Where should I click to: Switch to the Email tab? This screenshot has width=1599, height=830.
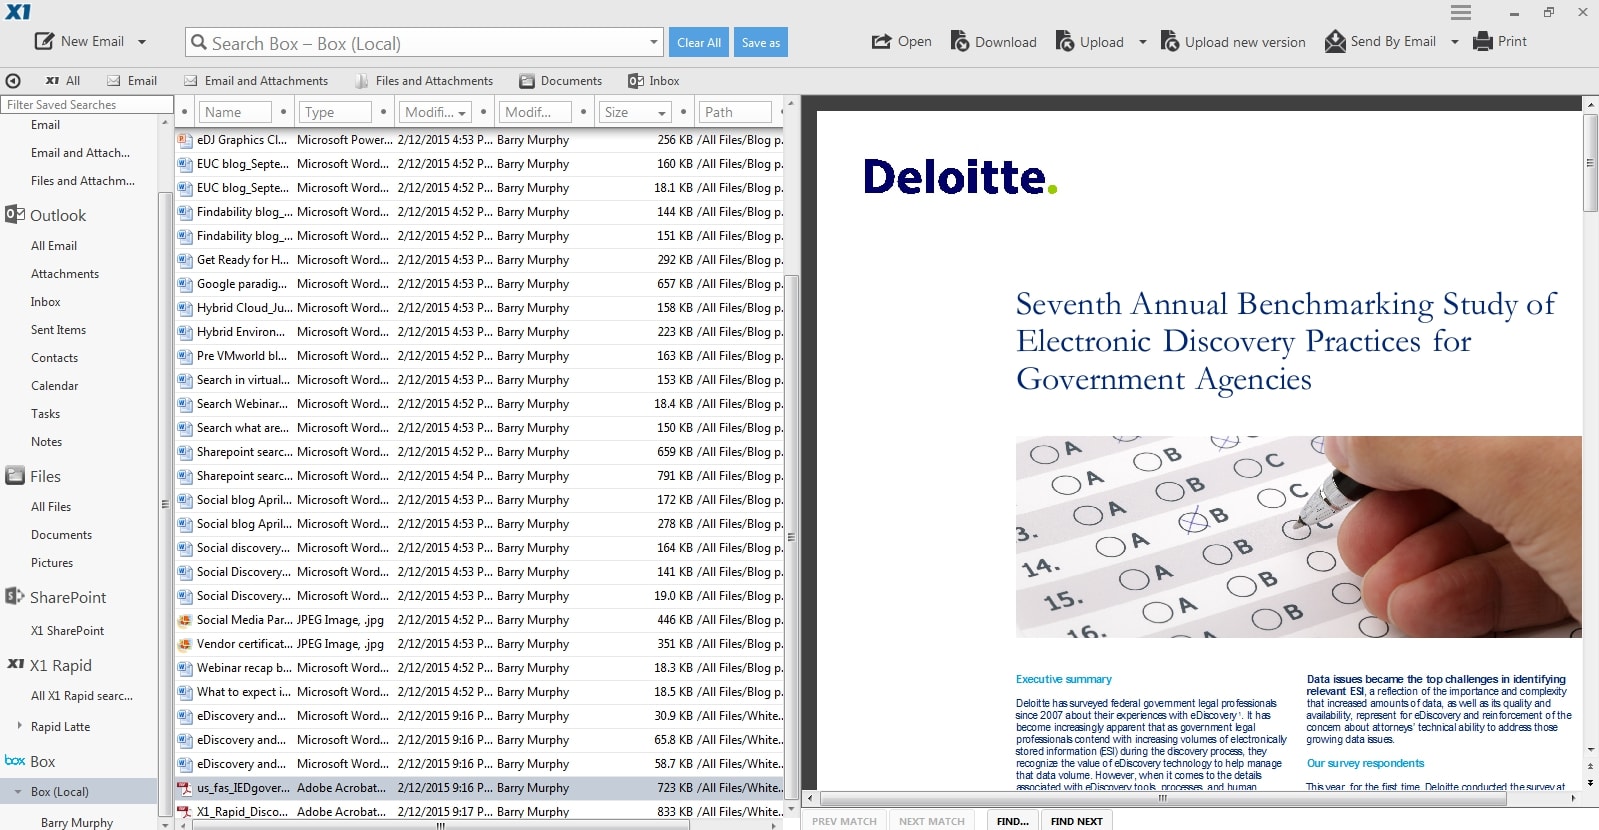pyautogui.click(x=132, y=81)
